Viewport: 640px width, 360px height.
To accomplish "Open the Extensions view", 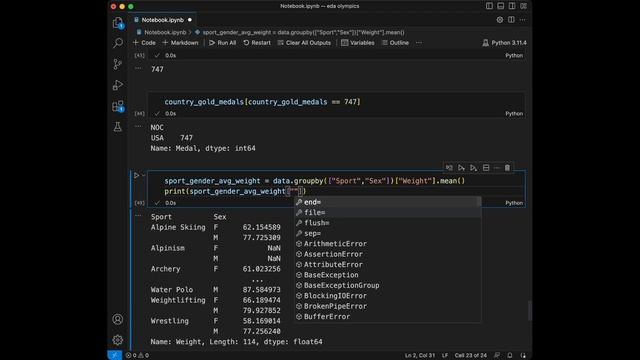I will (x=118, y=106).
